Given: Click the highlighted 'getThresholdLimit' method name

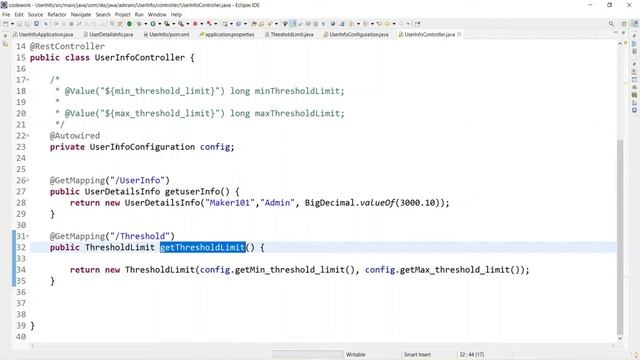Looking at the screenshot, I should click(202, 247).
